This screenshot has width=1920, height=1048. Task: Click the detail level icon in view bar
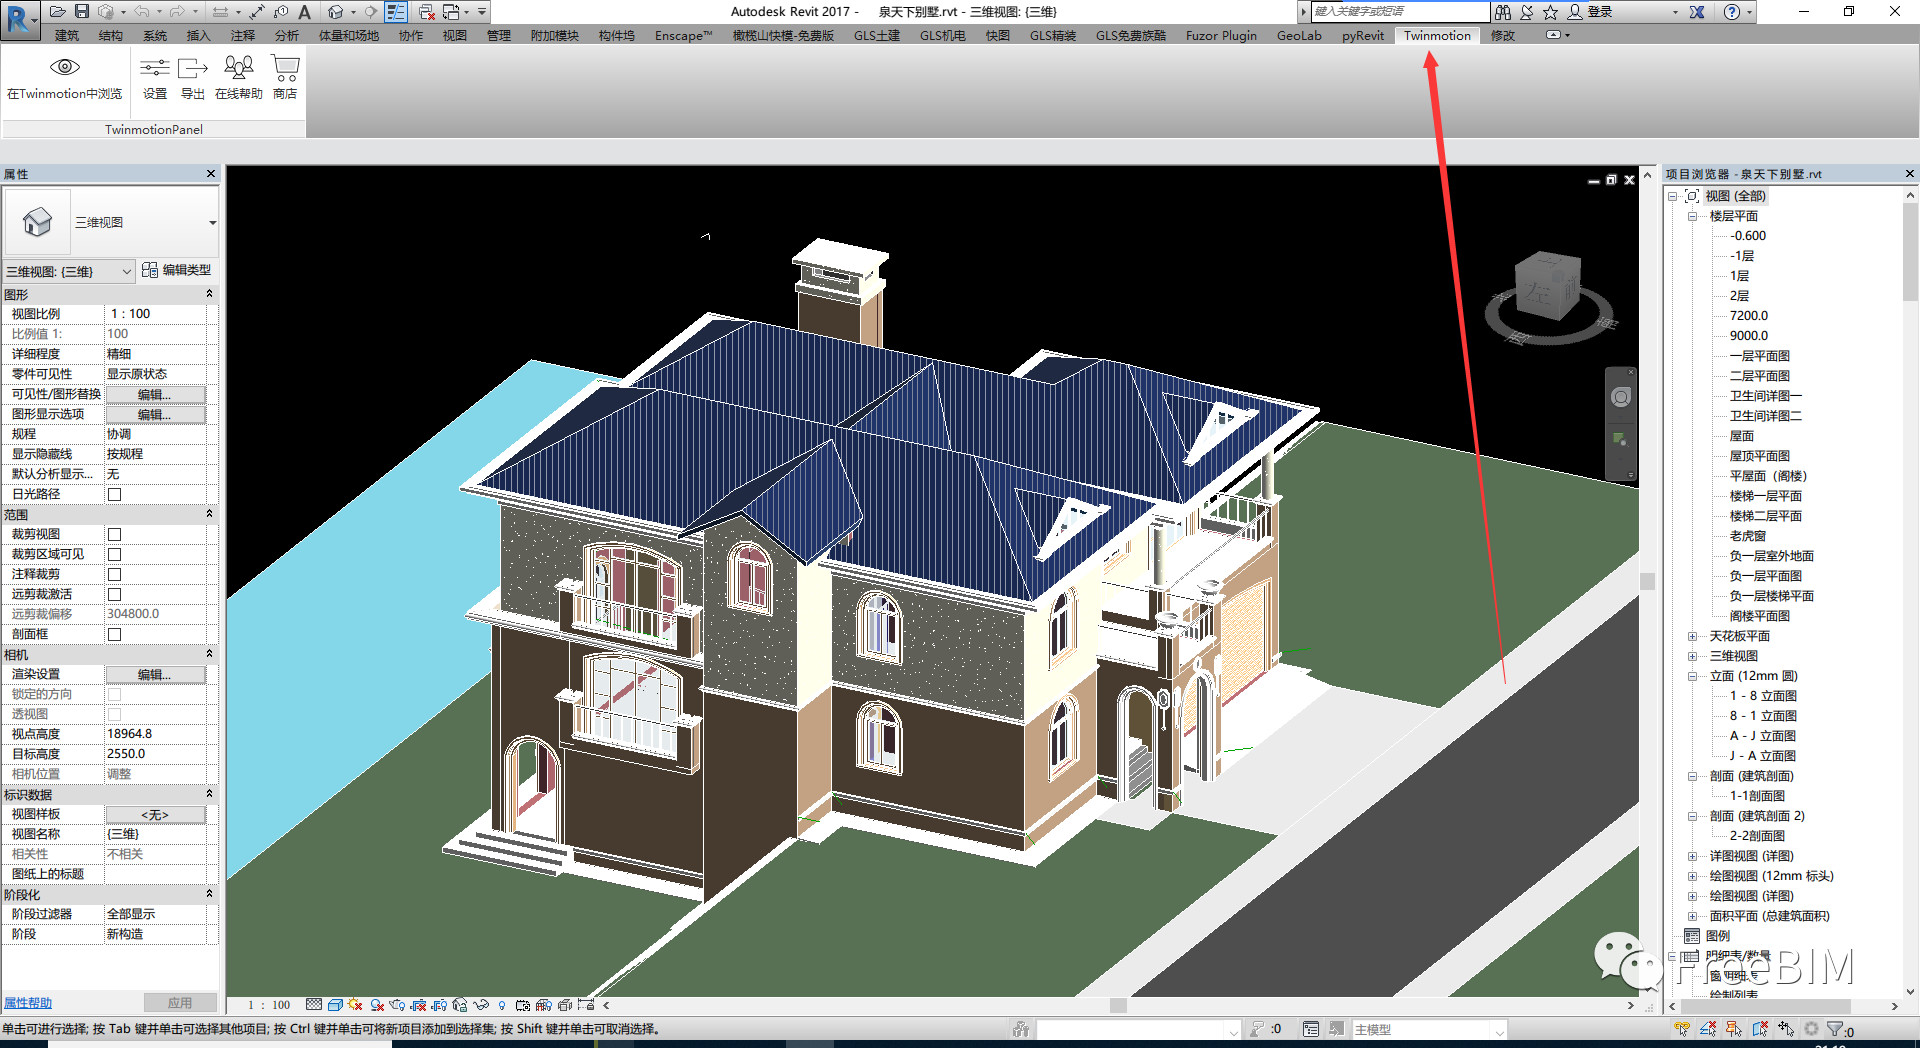tap(314, 1005)
